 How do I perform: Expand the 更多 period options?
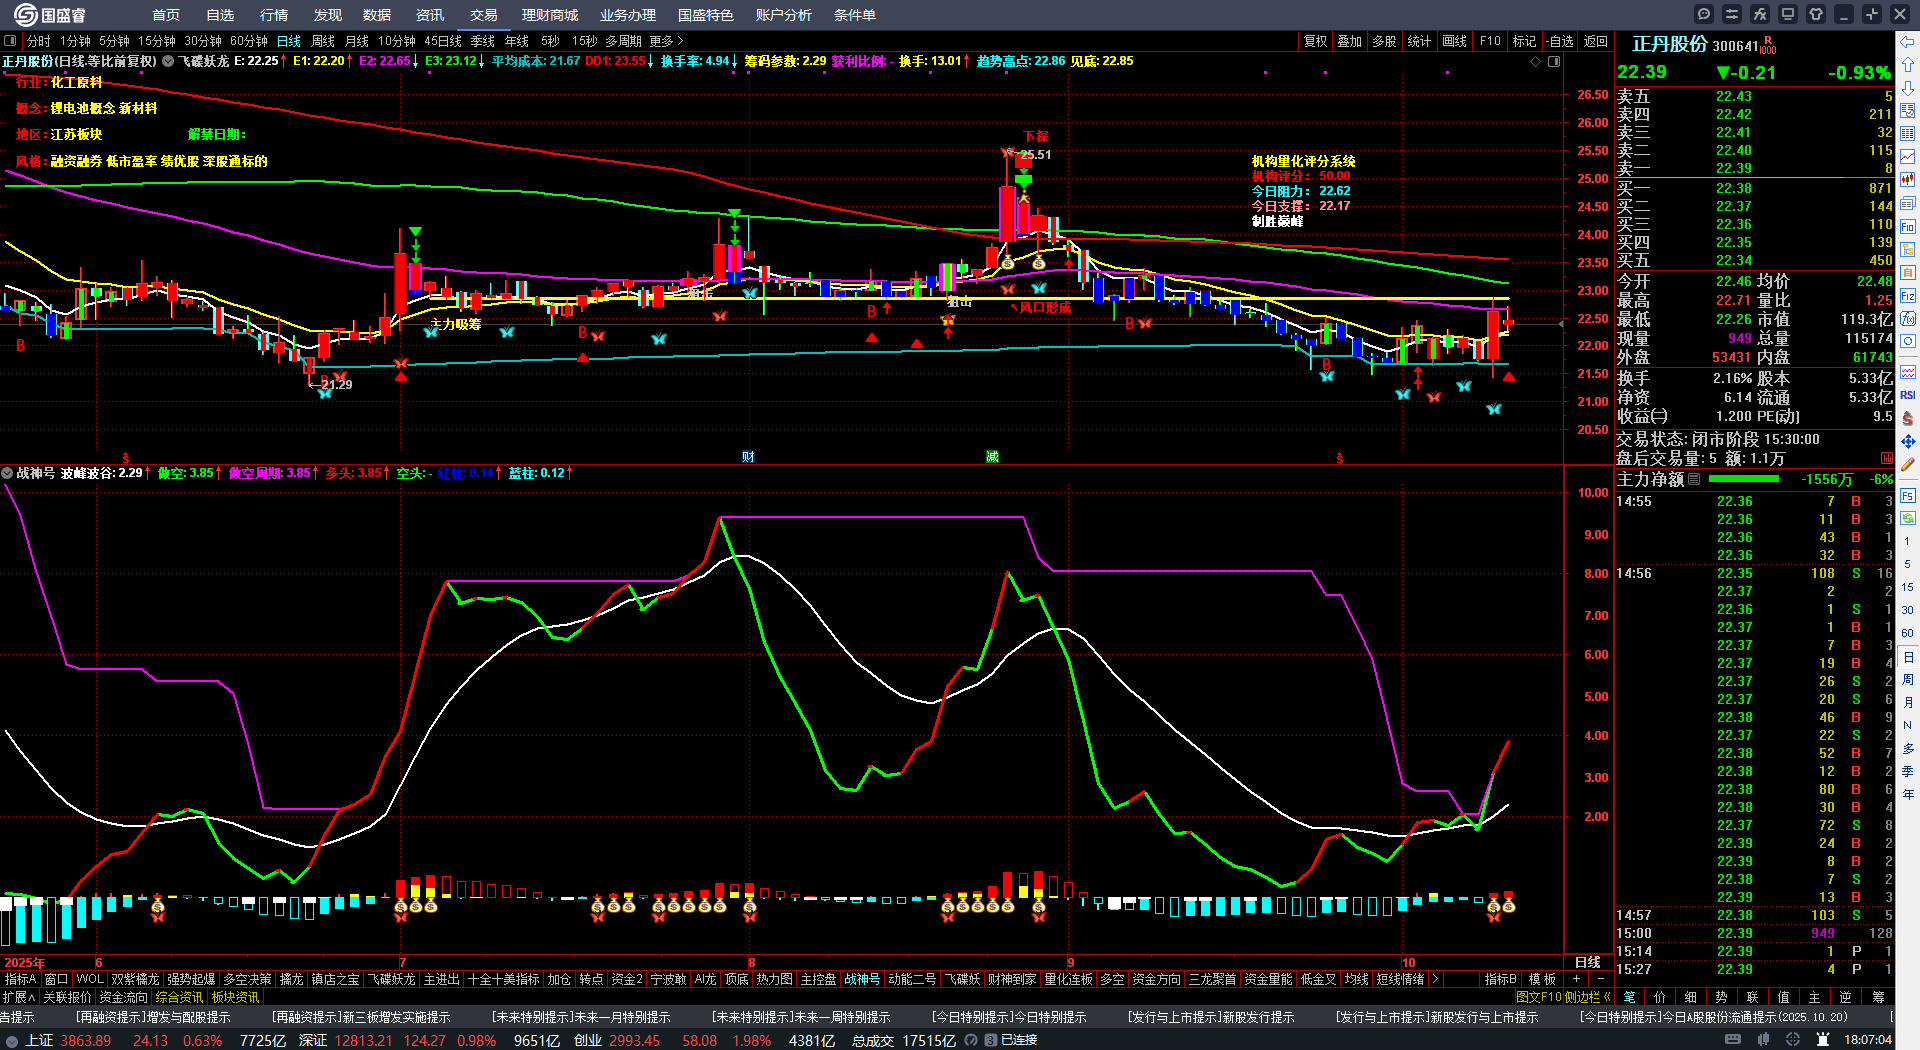(666, 41)
